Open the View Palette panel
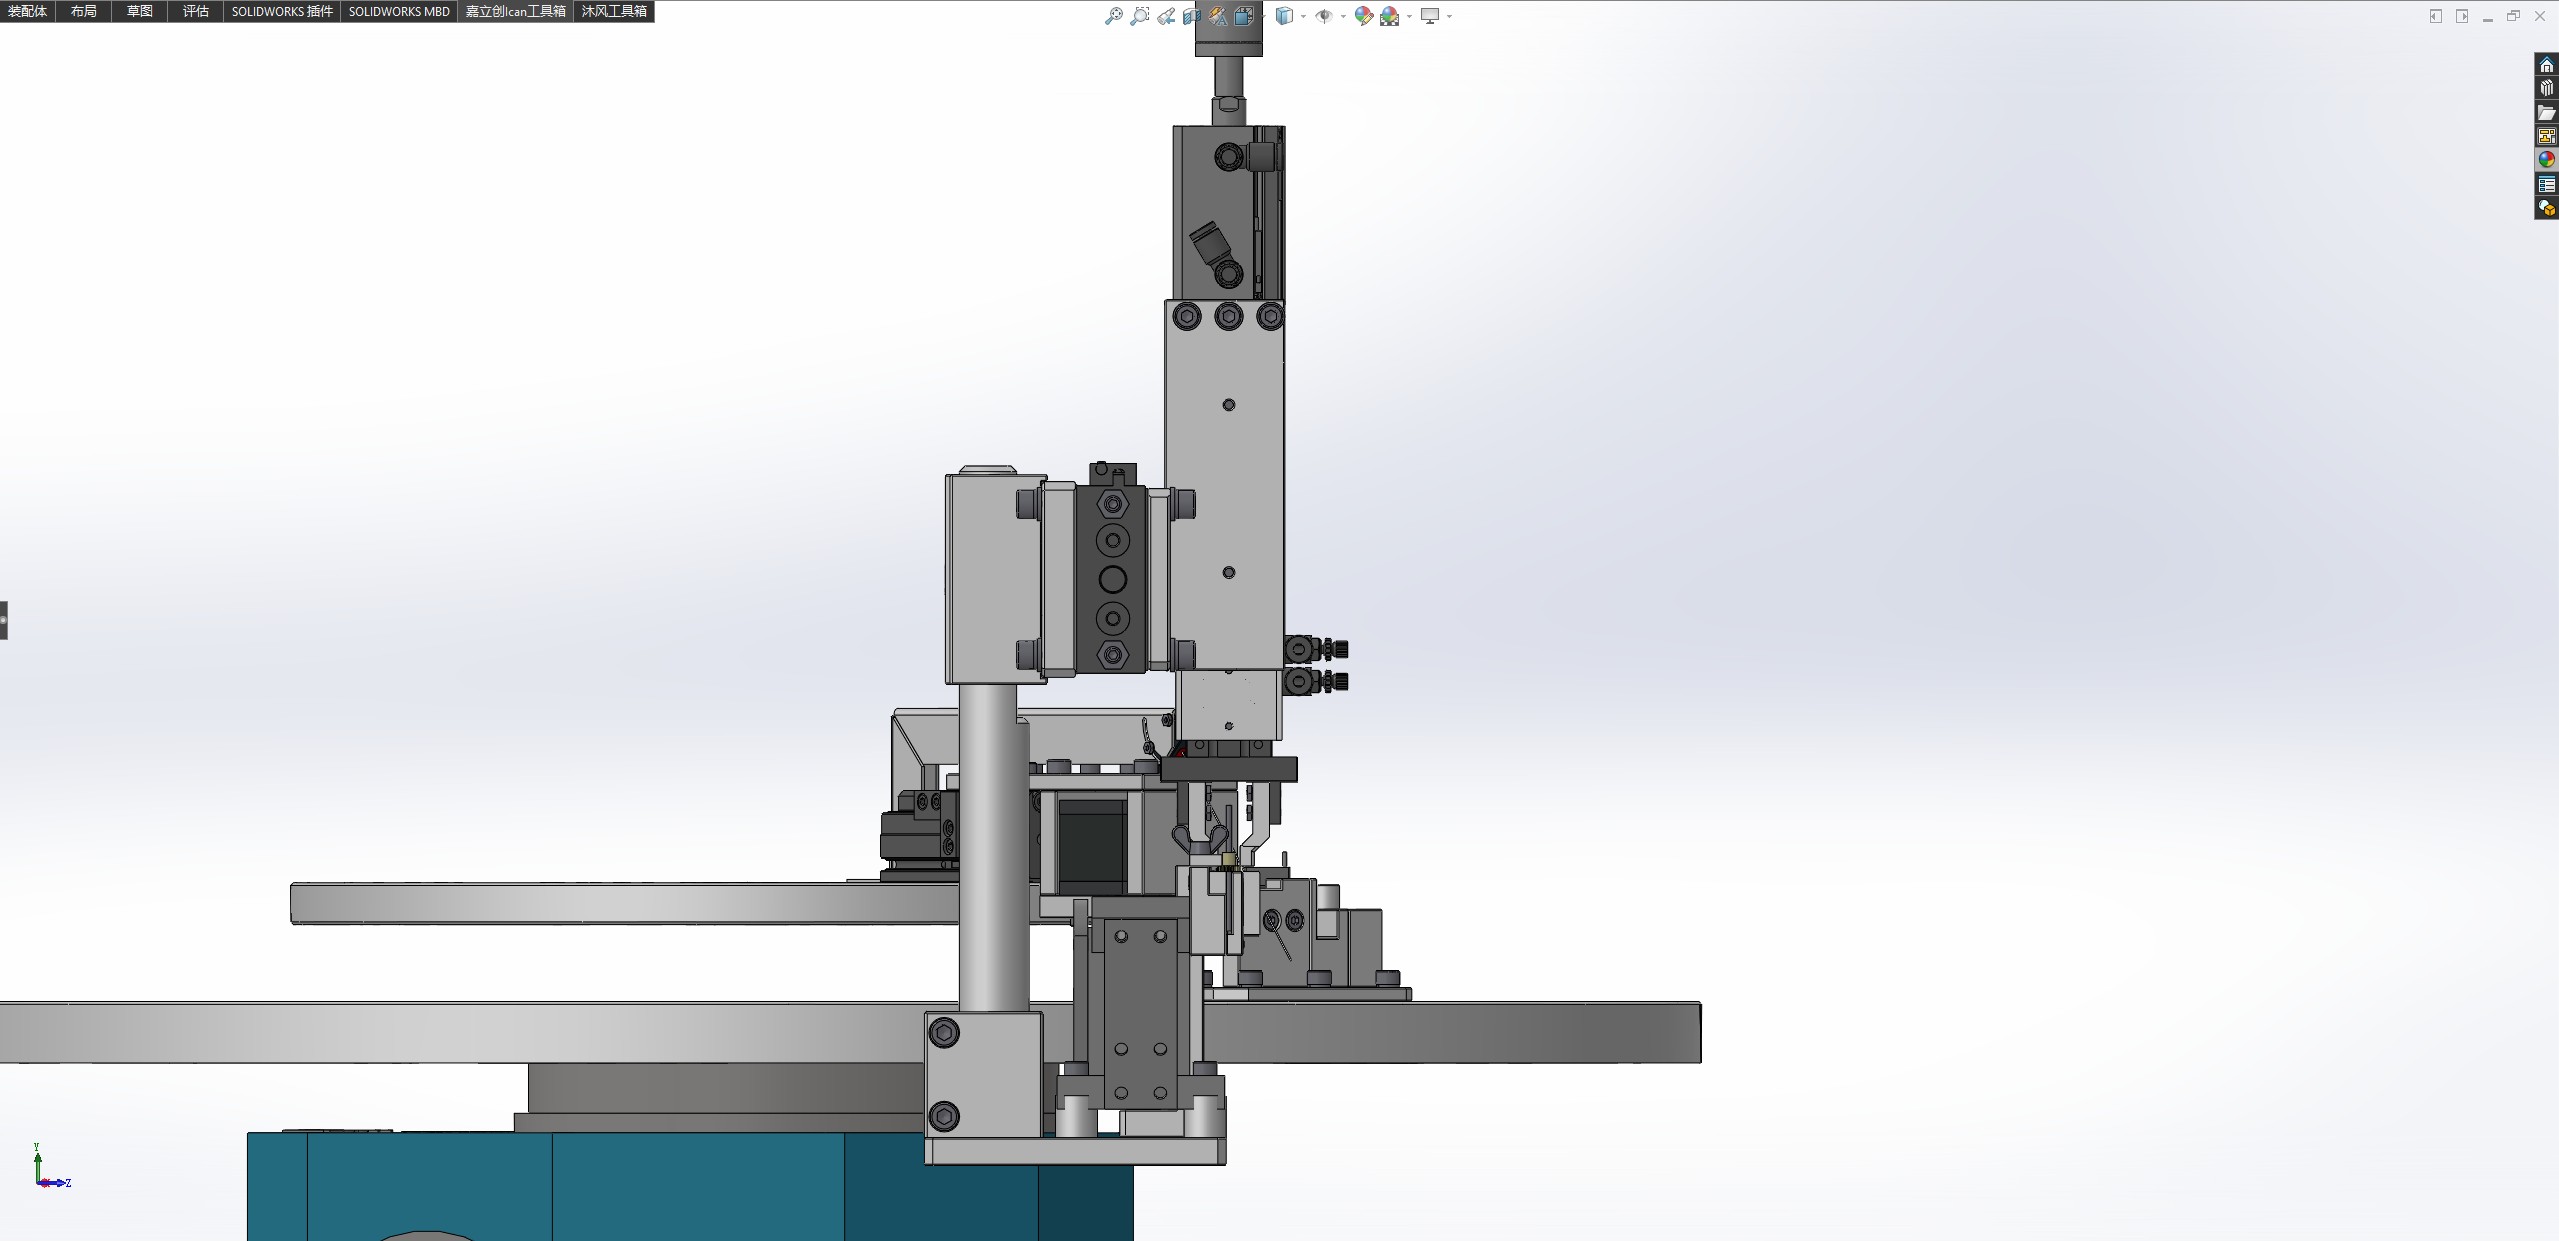The width and height of the screenshot is (2559, 1241). (x=2546, y=136)
